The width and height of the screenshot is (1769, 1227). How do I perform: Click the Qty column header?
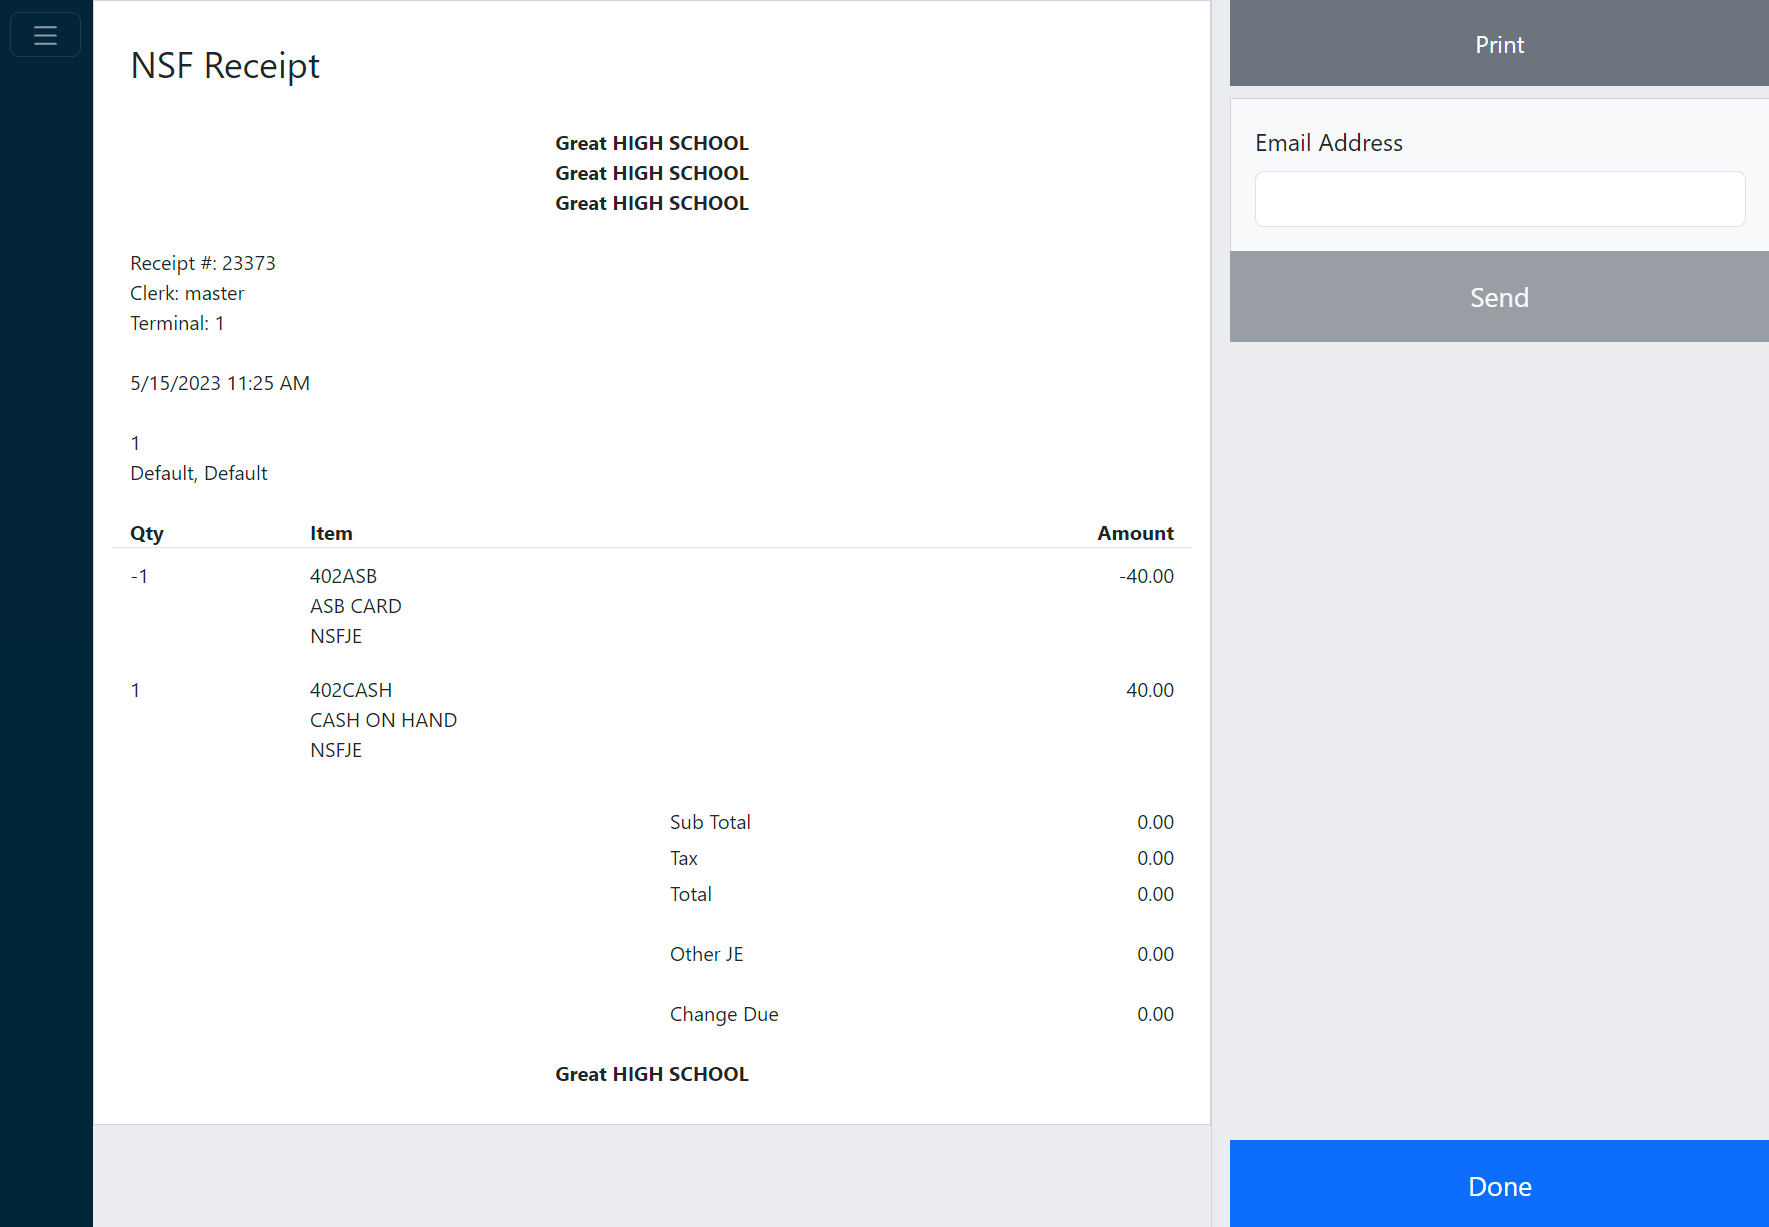point(146,532)
